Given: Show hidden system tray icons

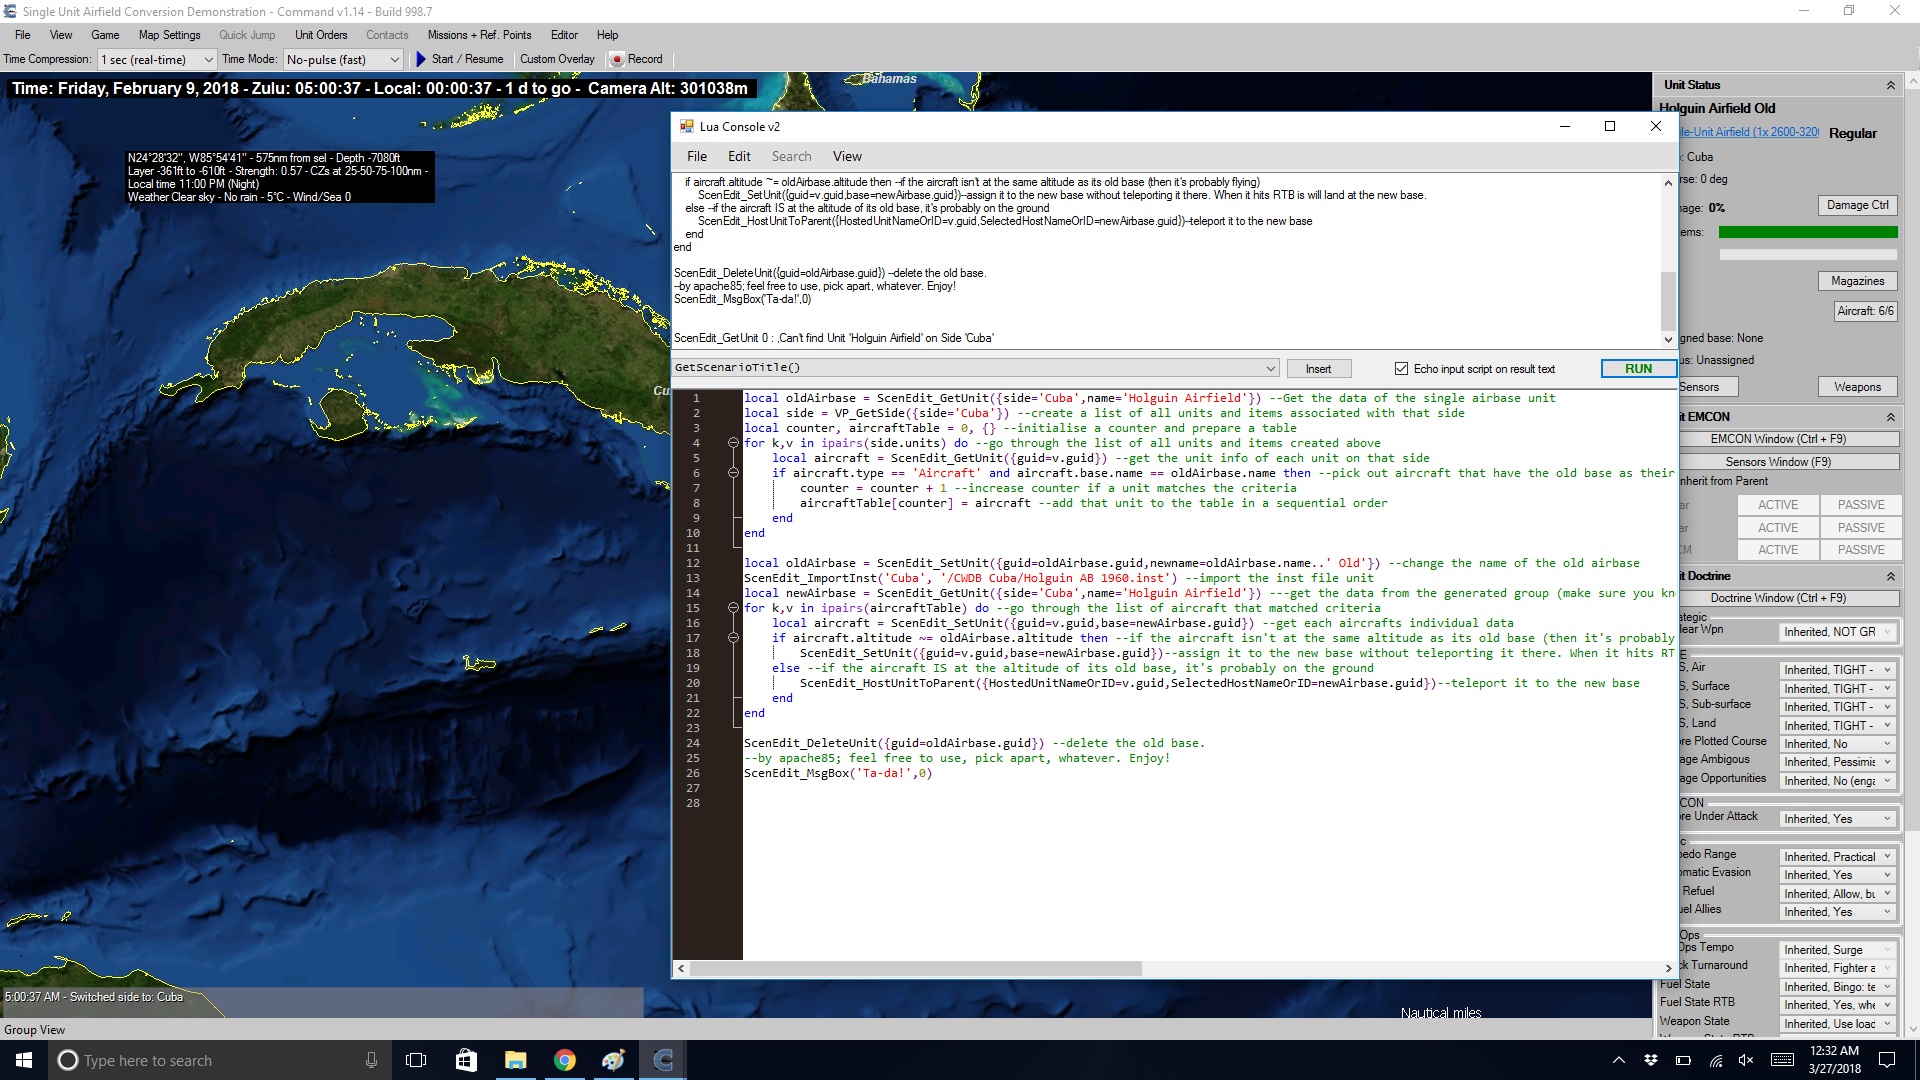Looking at the screenshot, I should [1618, 1060].
